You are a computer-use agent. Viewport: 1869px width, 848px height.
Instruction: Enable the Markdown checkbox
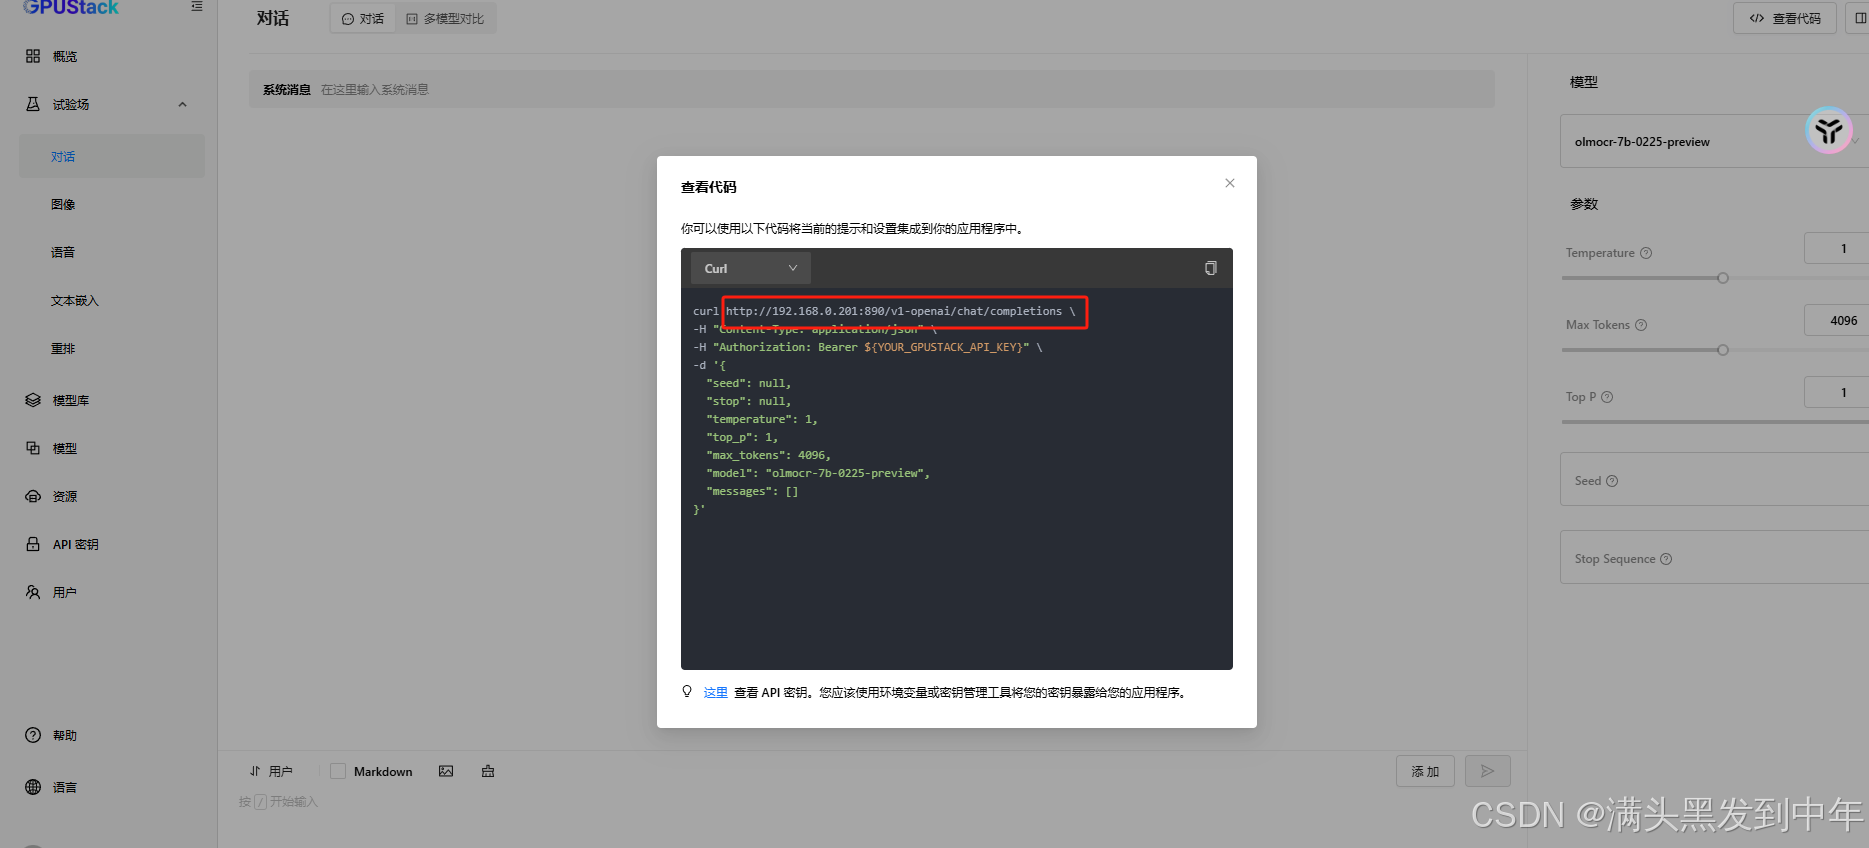click(x=338, y=771)
